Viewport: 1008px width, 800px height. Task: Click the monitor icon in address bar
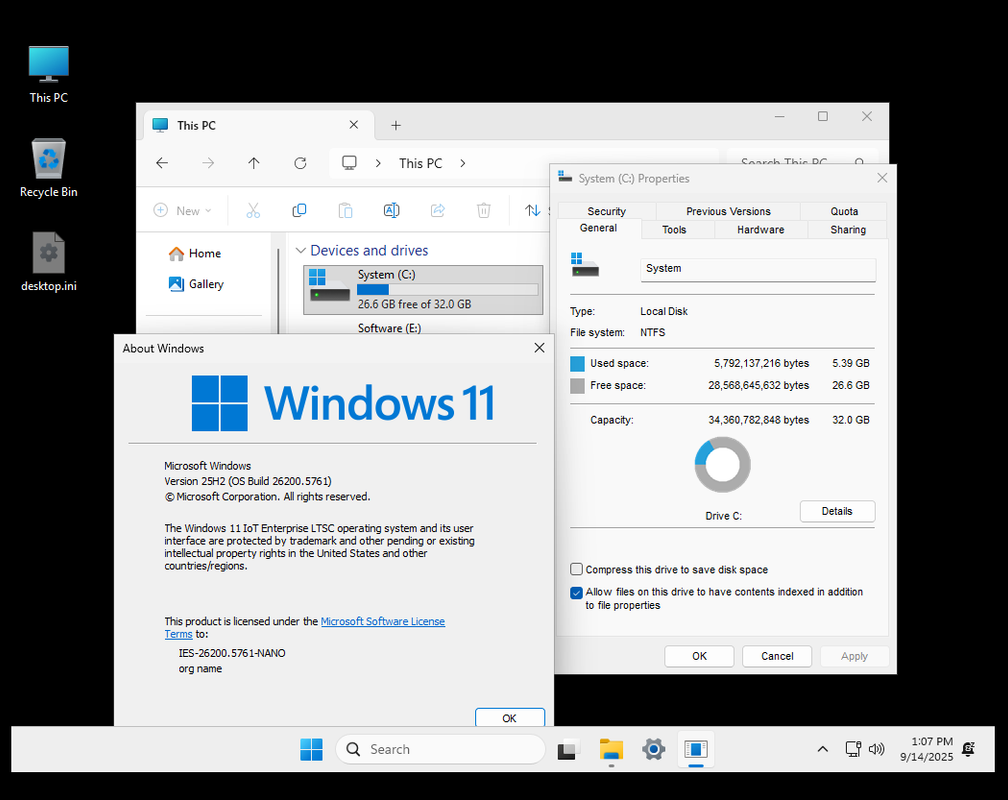tap(349, 163)
